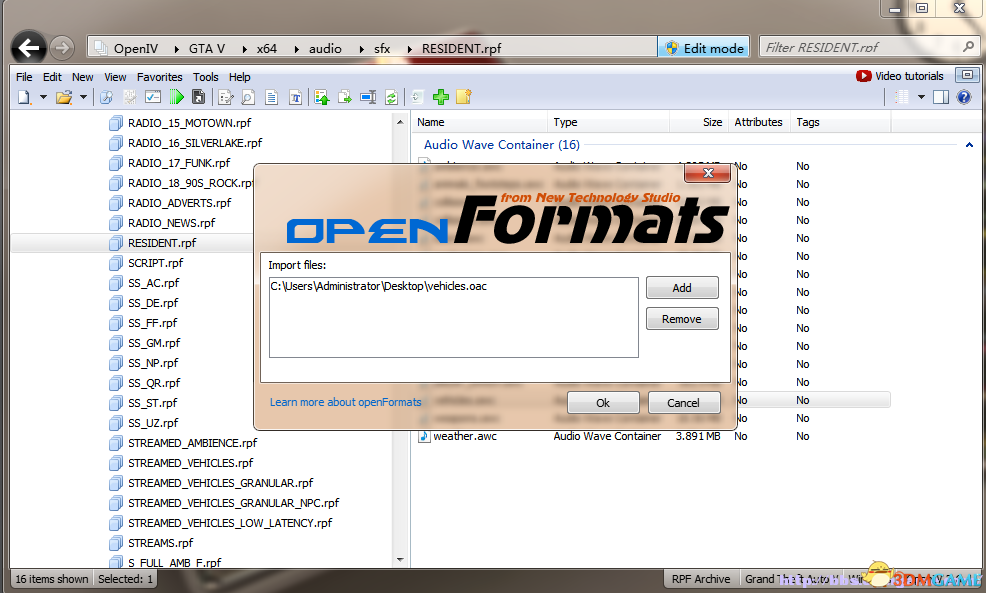Open the File menu
986x593 pixels.
tap(25, 77)
